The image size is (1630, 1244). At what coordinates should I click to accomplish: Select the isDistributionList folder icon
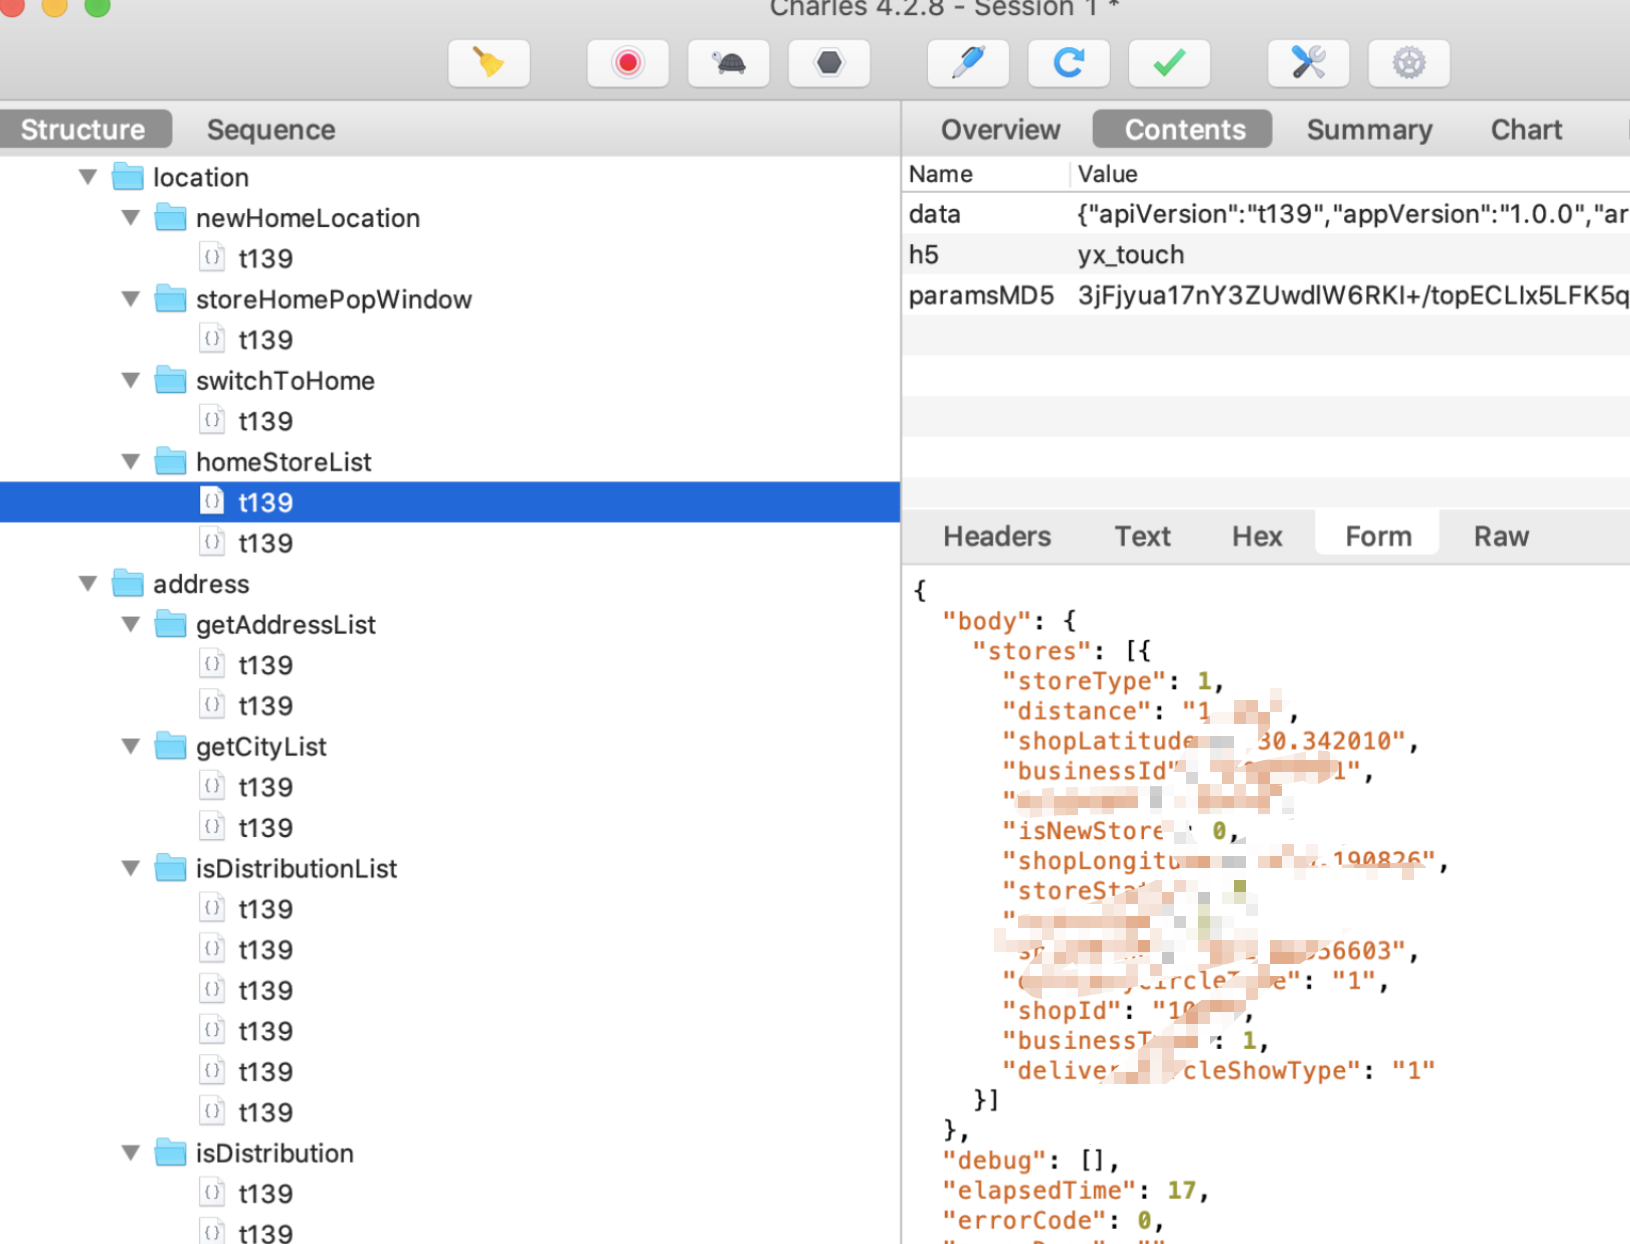171,869
